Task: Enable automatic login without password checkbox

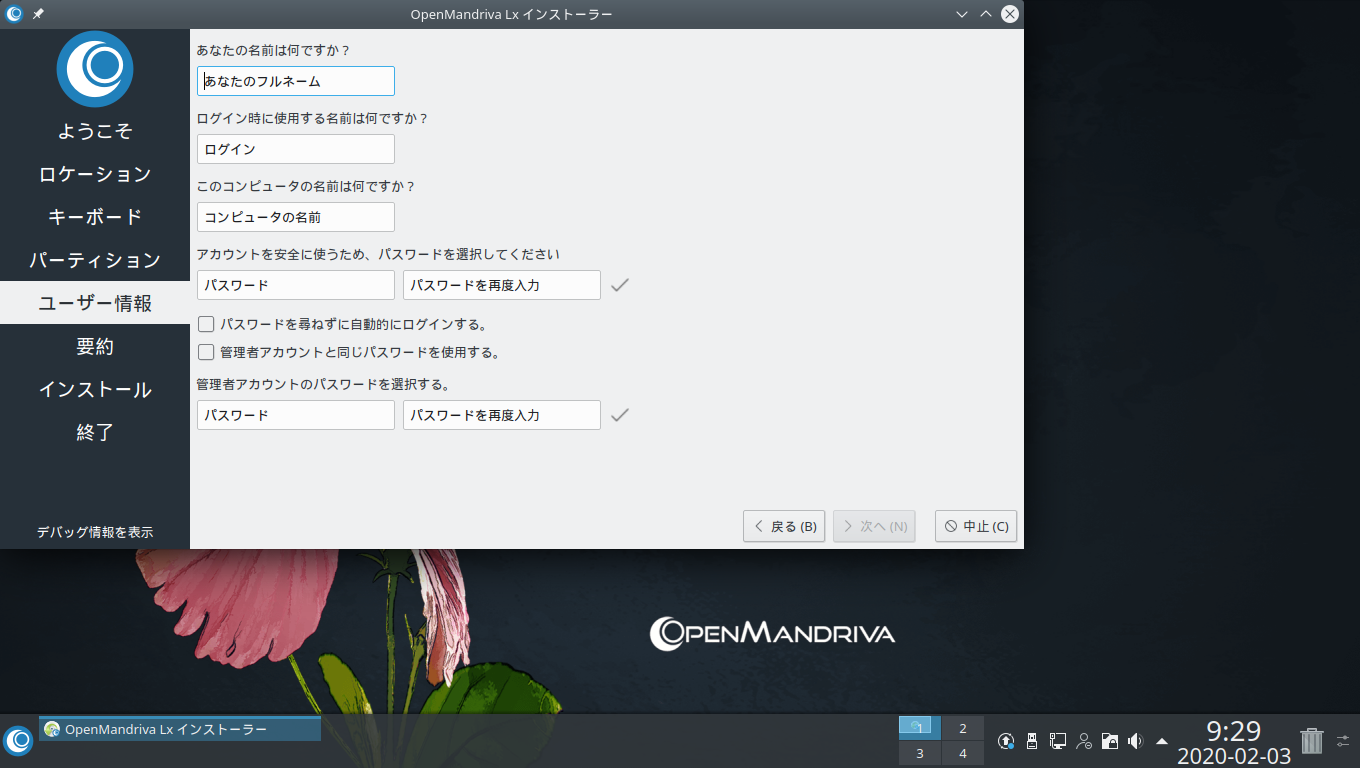Action: (206, 324)
